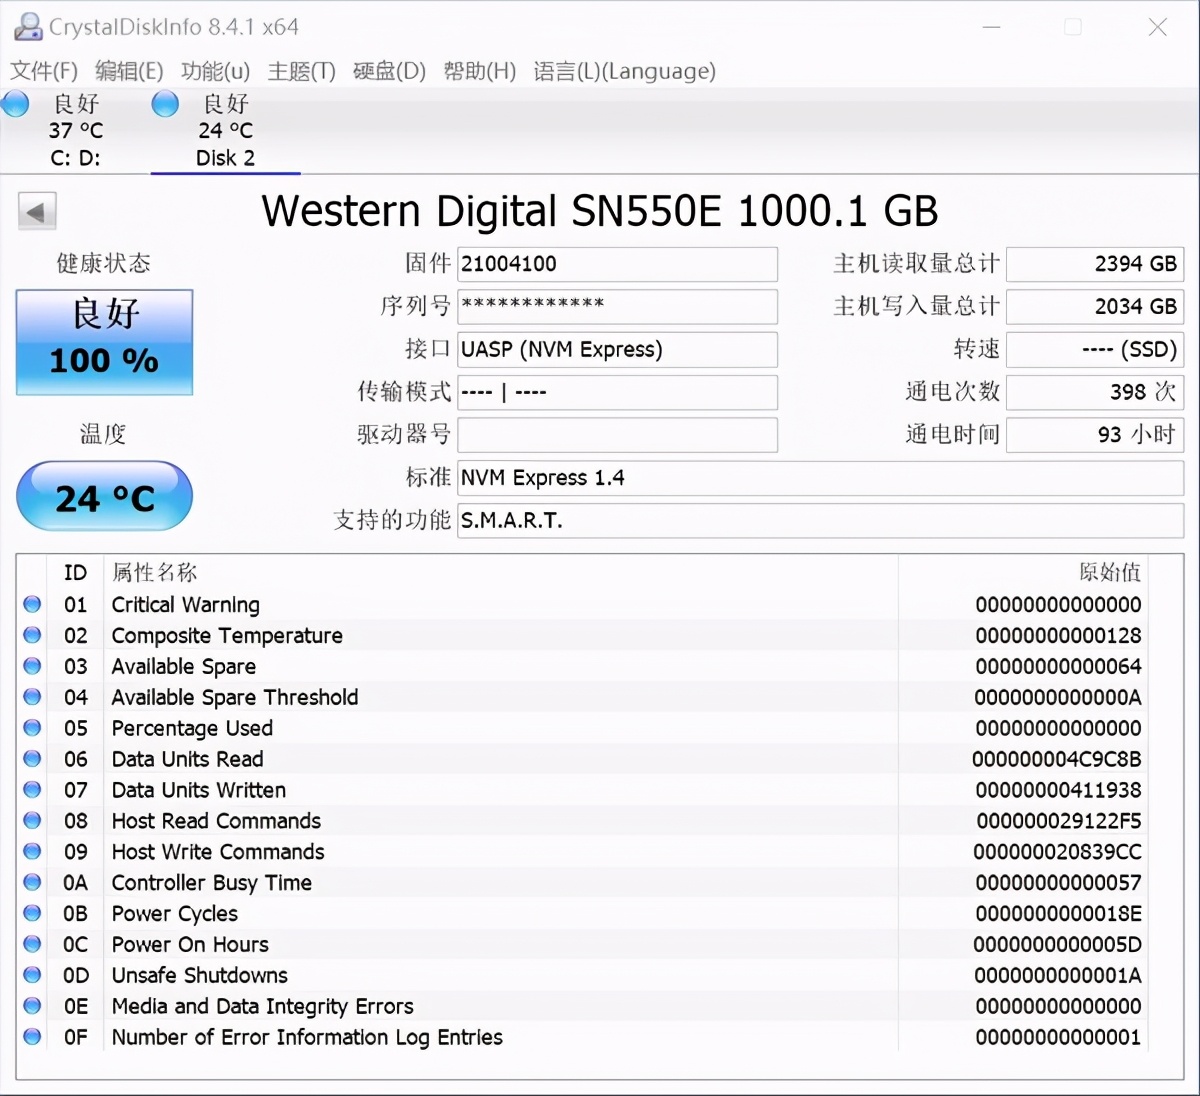Click the firmware field 21004100
This screenshot has height=1096, width=1200.
617,264
